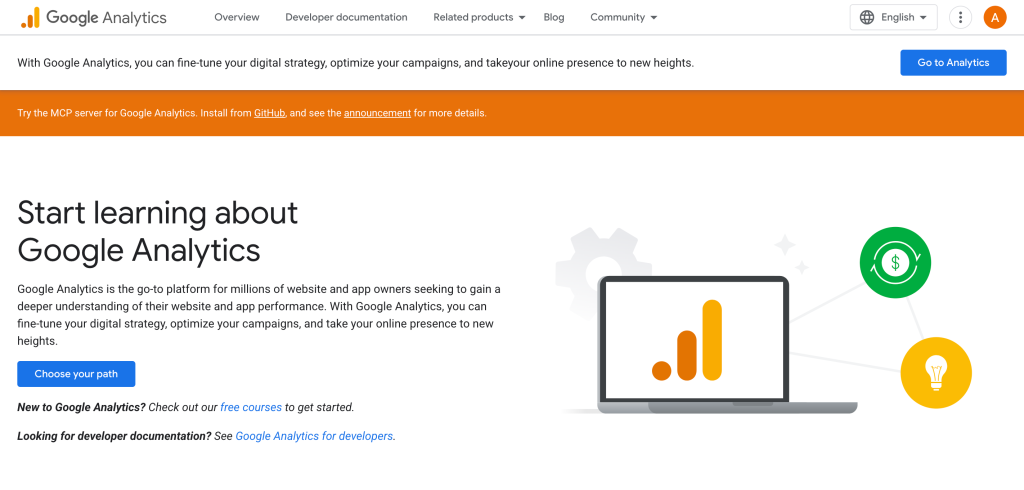Follow the GitHub link in the banner
This screenshot has width=1024, height=490.
[269, 113]
